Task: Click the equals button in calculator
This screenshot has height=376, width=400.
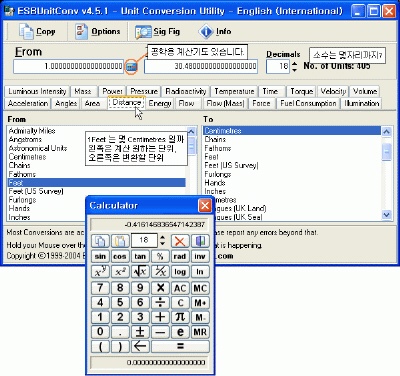Action: [180, 346]
